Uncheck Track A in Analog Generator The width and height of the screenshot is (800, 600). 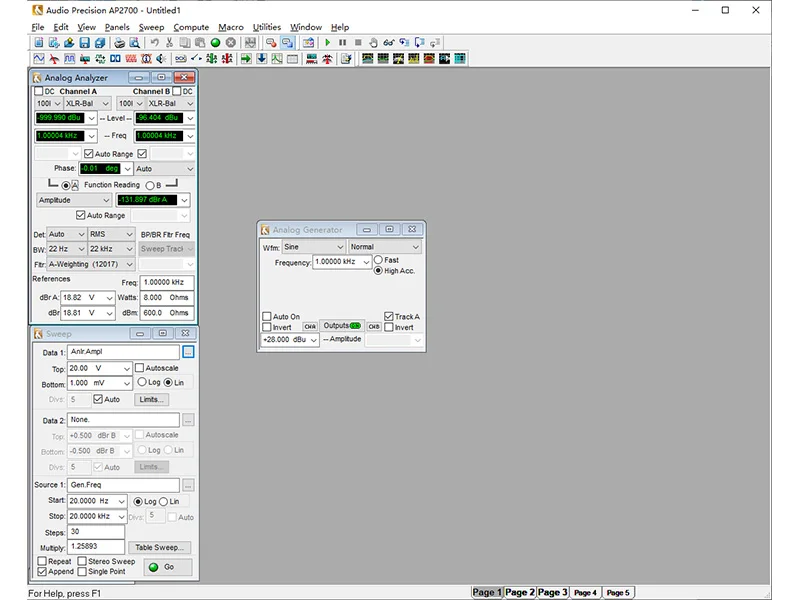389,316
